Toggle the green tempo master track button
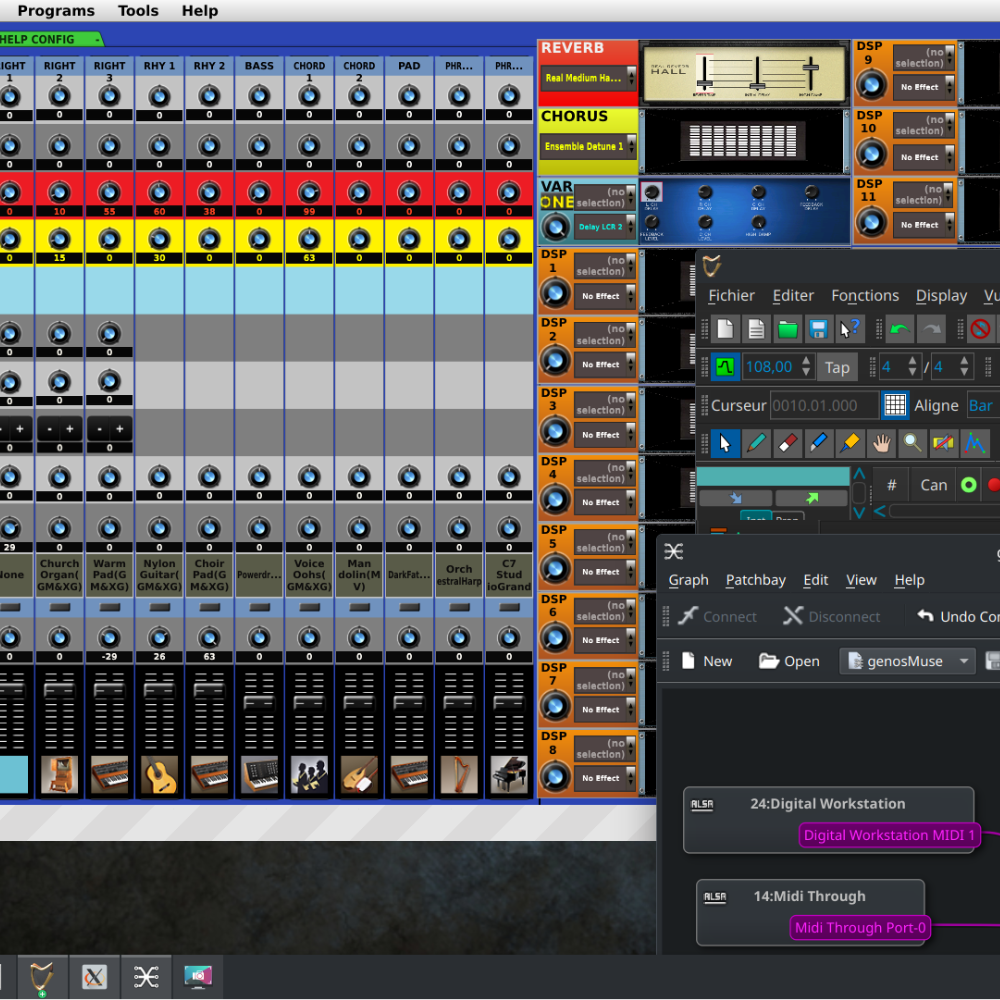 (x=724, y=367)
